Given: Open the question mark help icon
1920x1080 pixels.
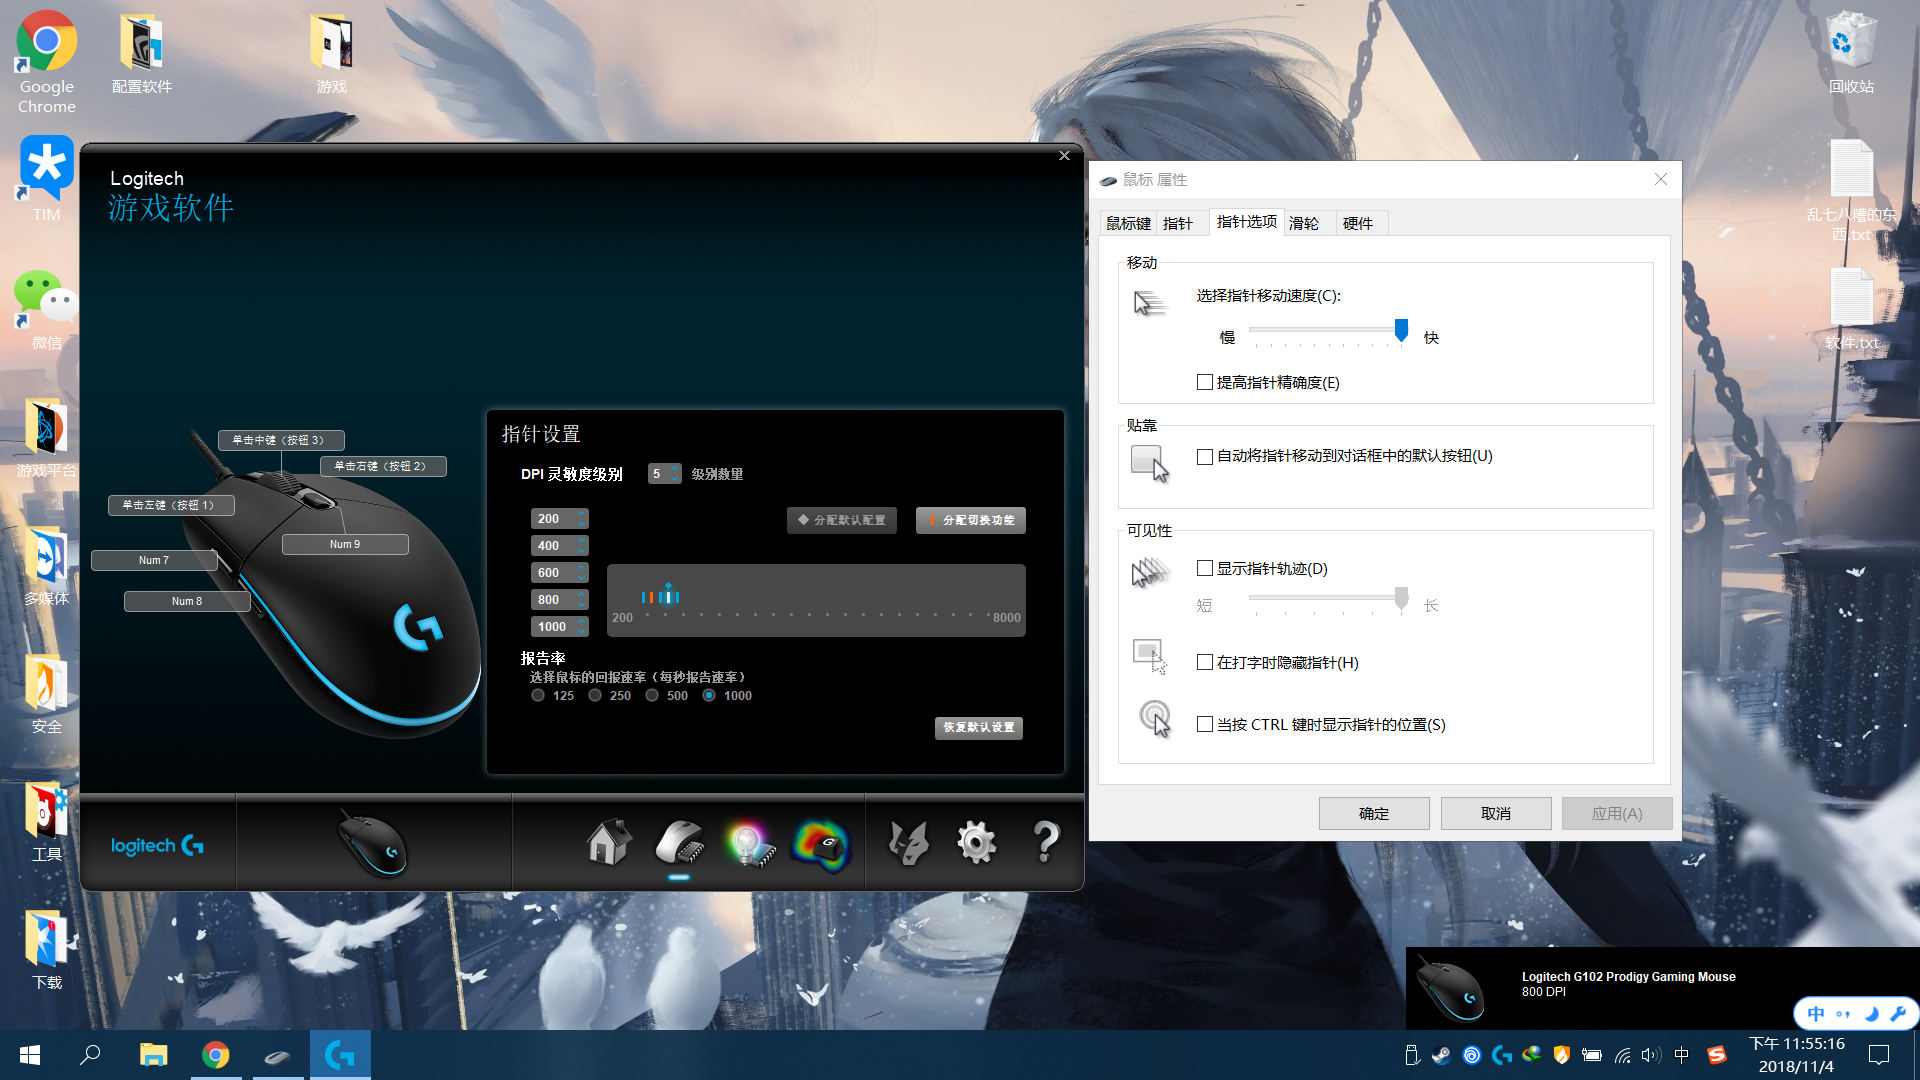Looking at the screenshot, I should click(x=1045, y=843).
